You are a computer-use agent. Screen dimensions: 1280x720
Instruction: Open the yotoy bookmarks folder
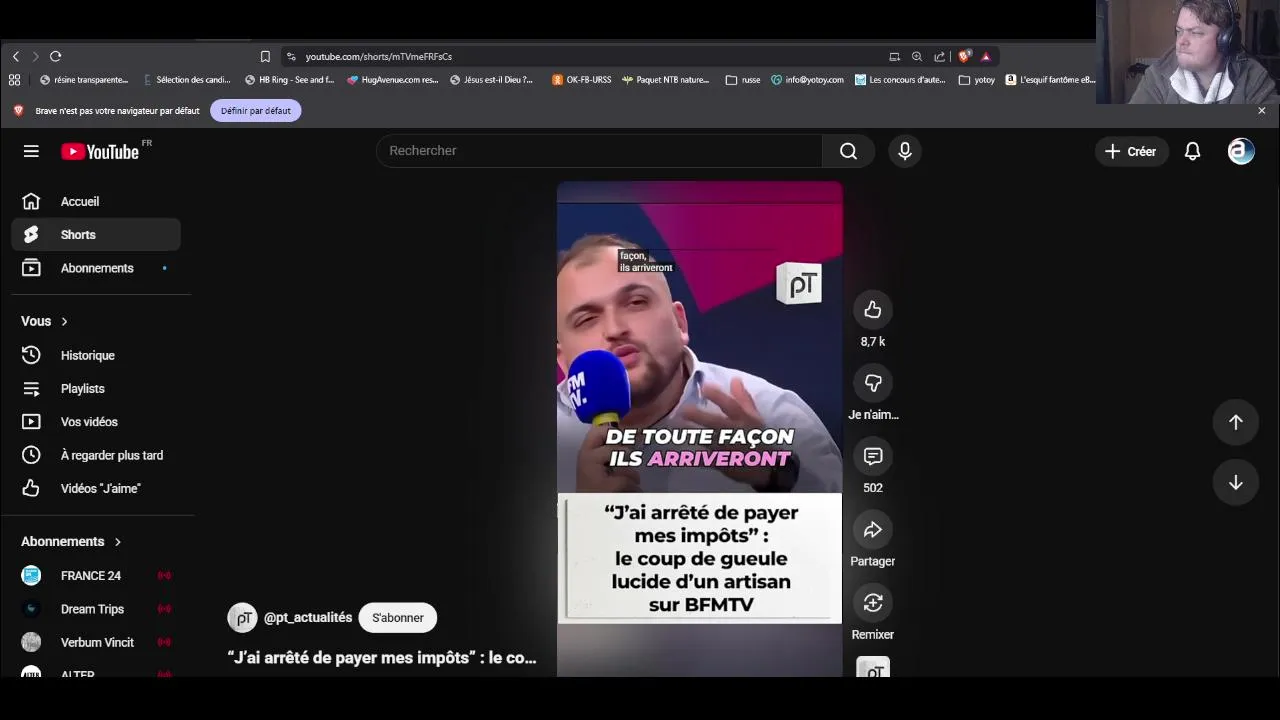tap(977, 80)
